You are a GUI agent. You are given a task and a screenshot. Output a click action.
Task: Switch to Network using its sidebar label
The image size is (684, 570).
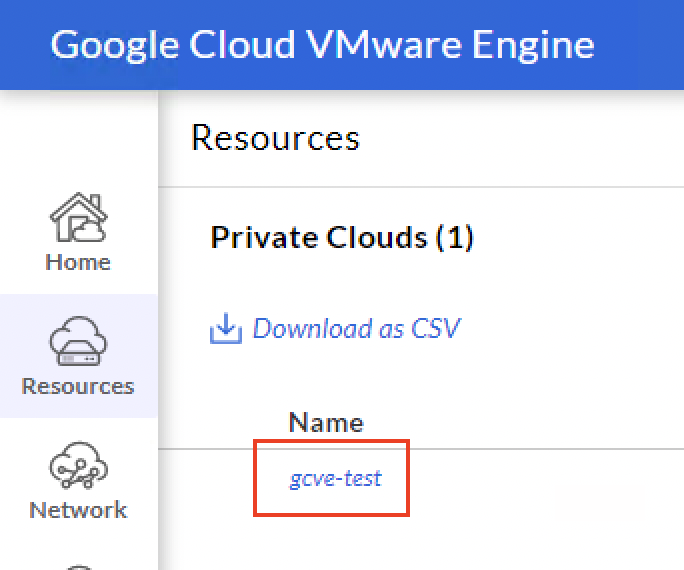click(77, 510)
